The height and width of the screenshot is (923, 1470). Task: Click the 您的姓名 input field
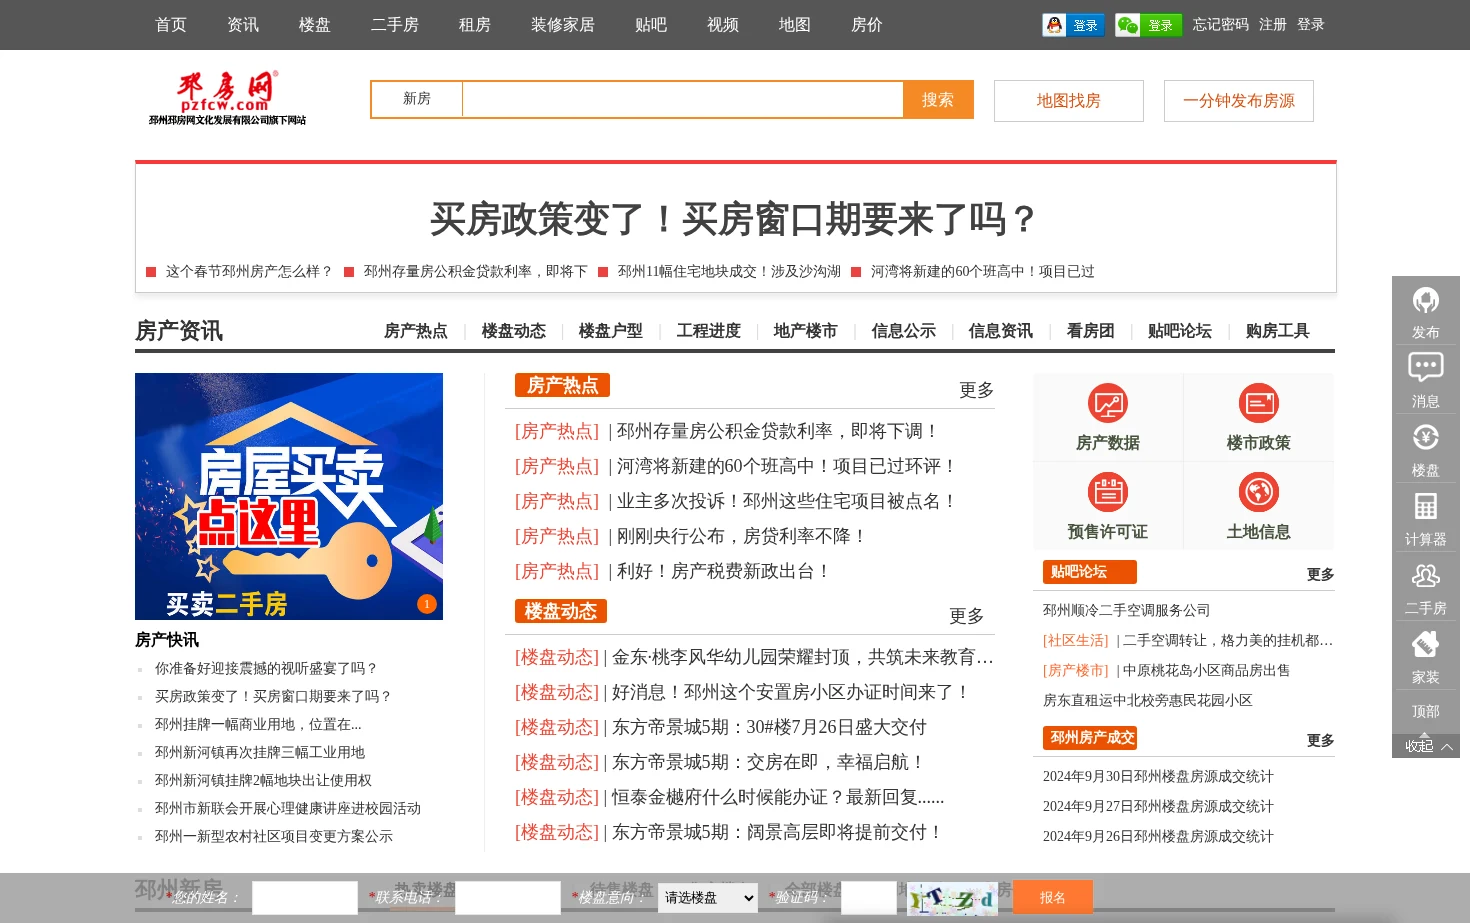(x=305, y=898)
